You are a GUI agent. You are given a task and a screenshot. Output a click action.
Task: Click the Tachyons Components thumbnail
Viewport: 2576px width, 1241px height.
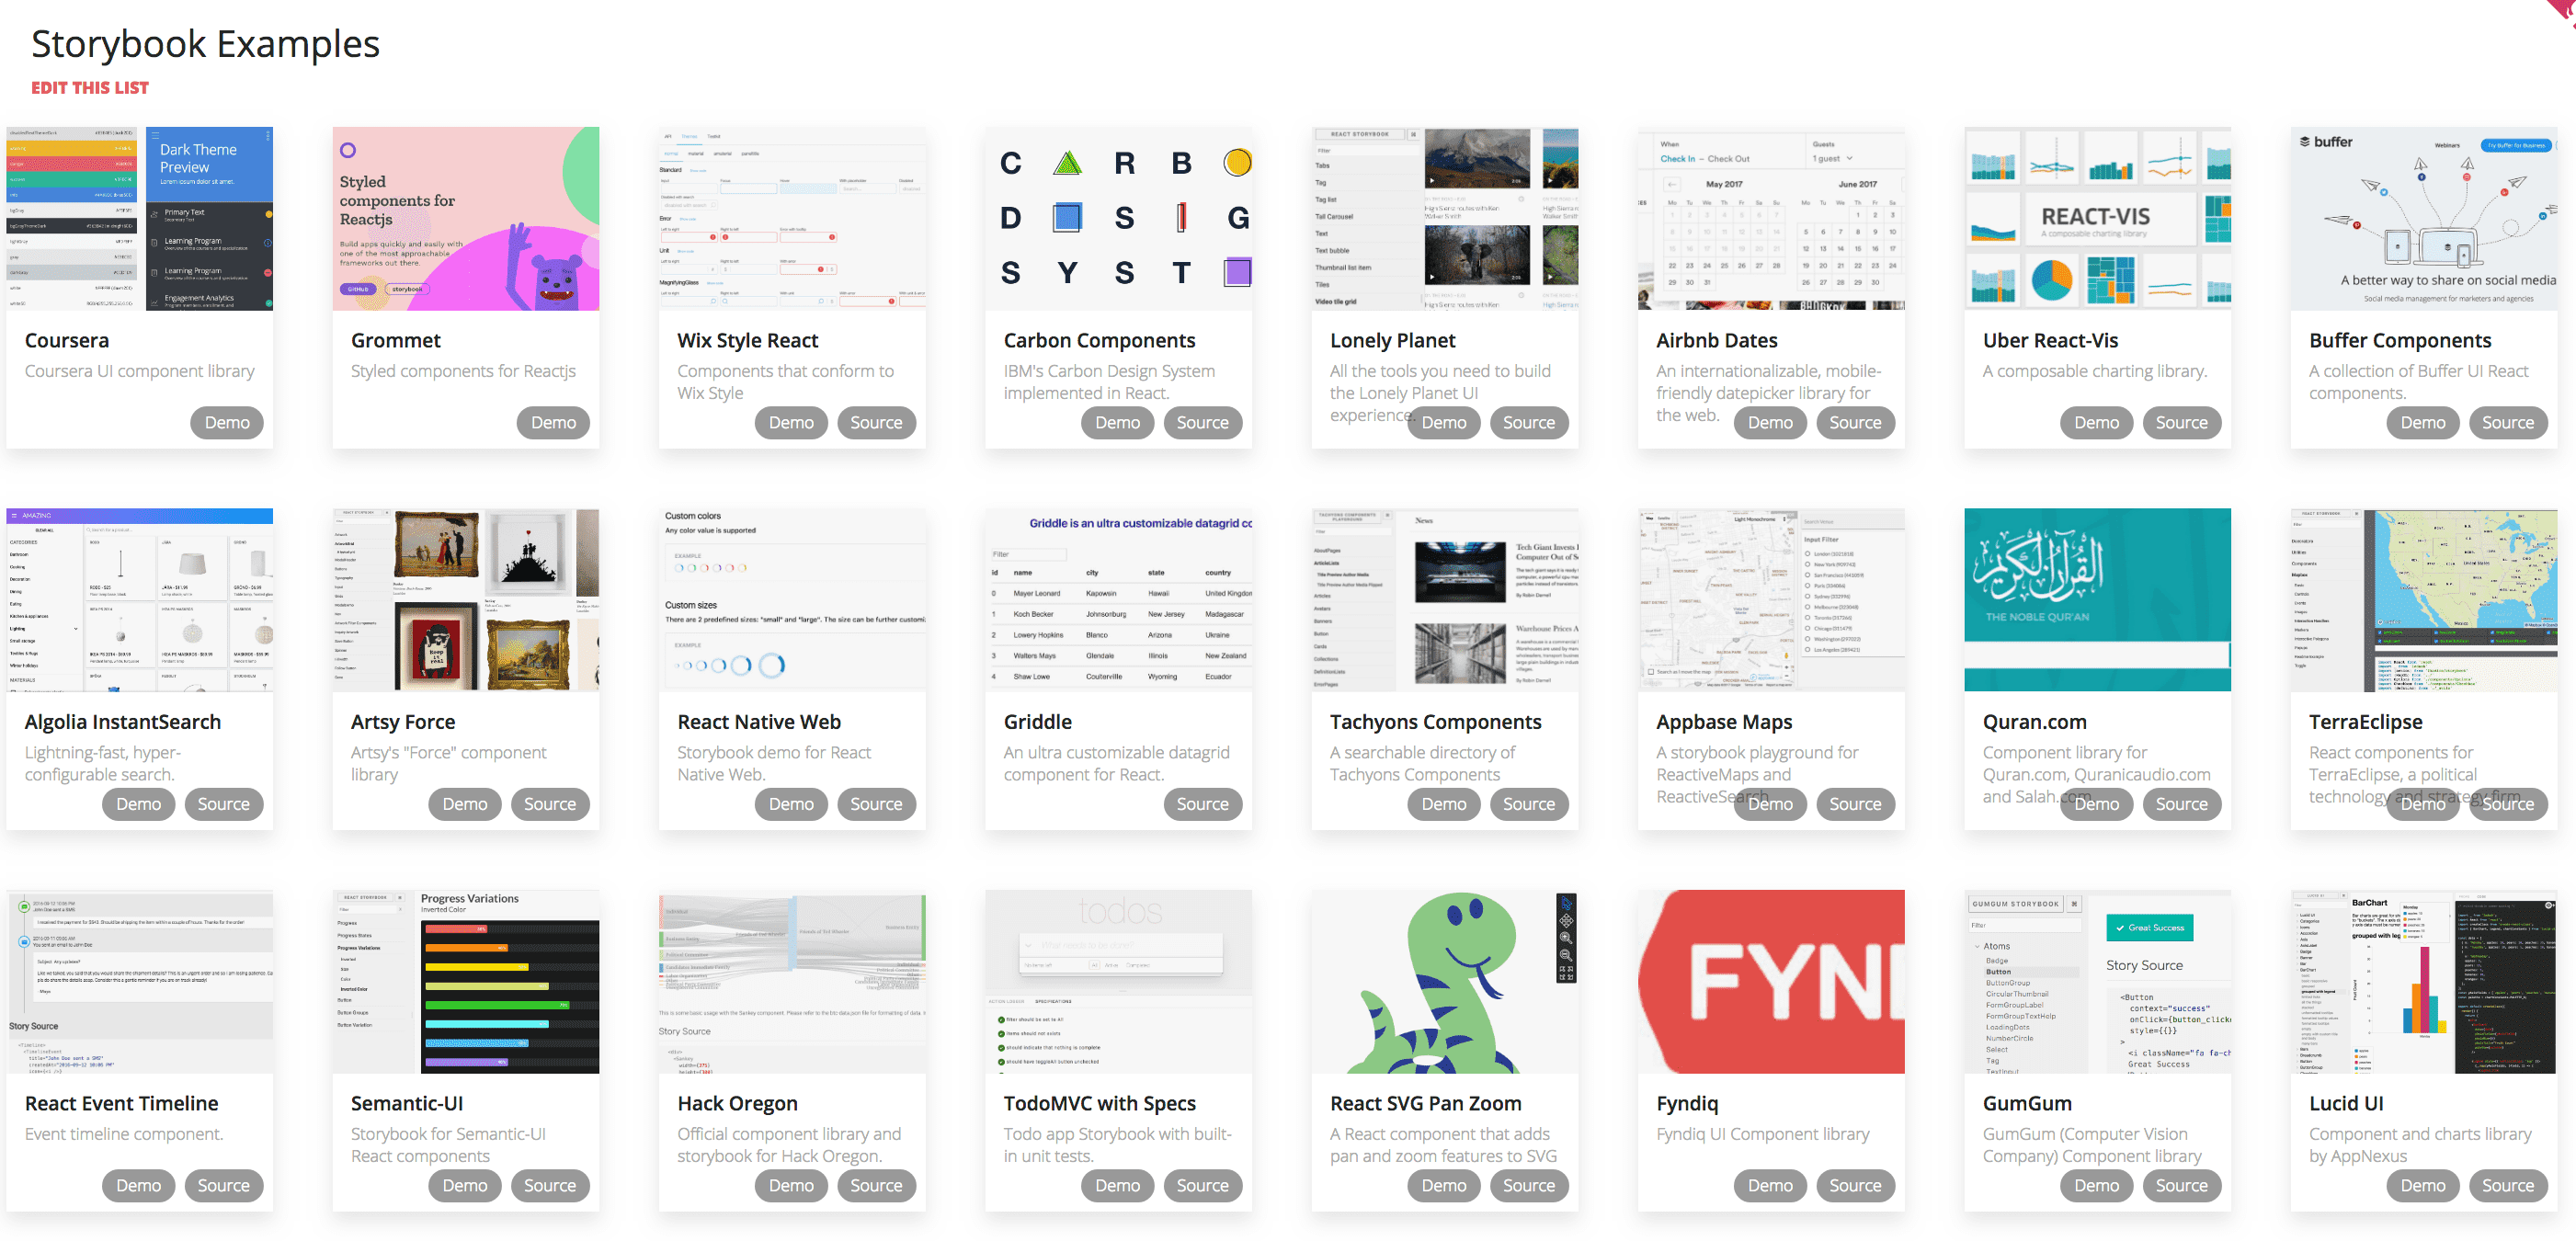(1445, 600)
